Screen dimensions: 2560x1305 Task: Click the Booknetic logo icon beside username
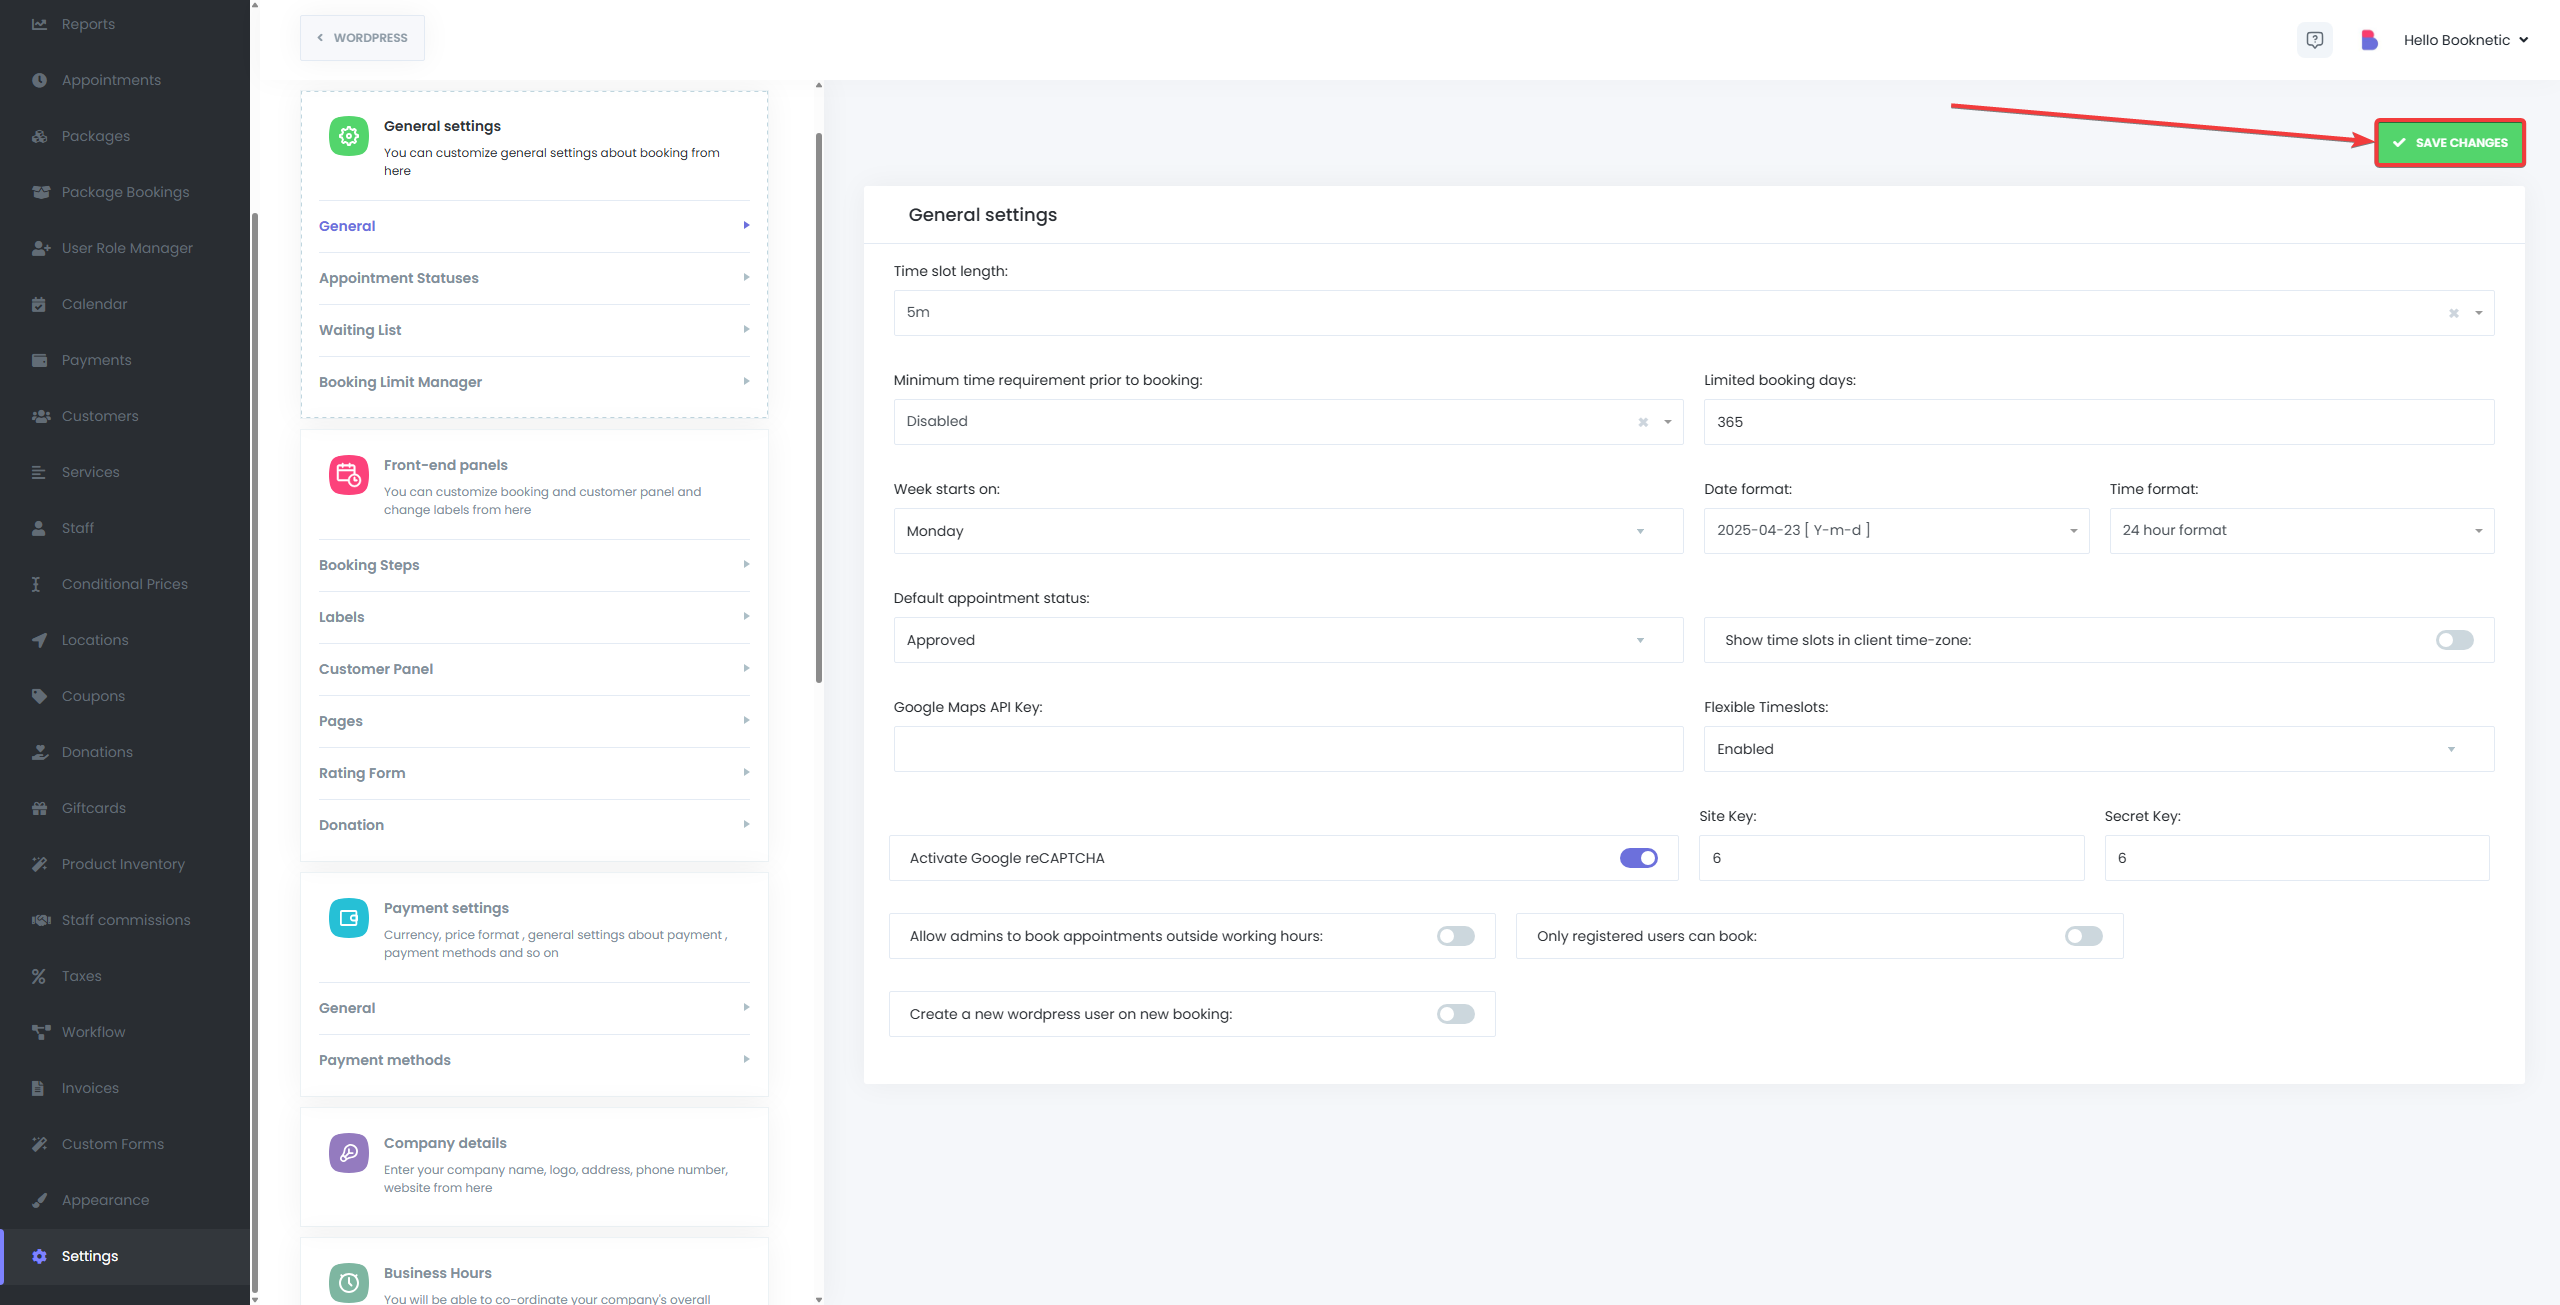(x=2368, y=40)
